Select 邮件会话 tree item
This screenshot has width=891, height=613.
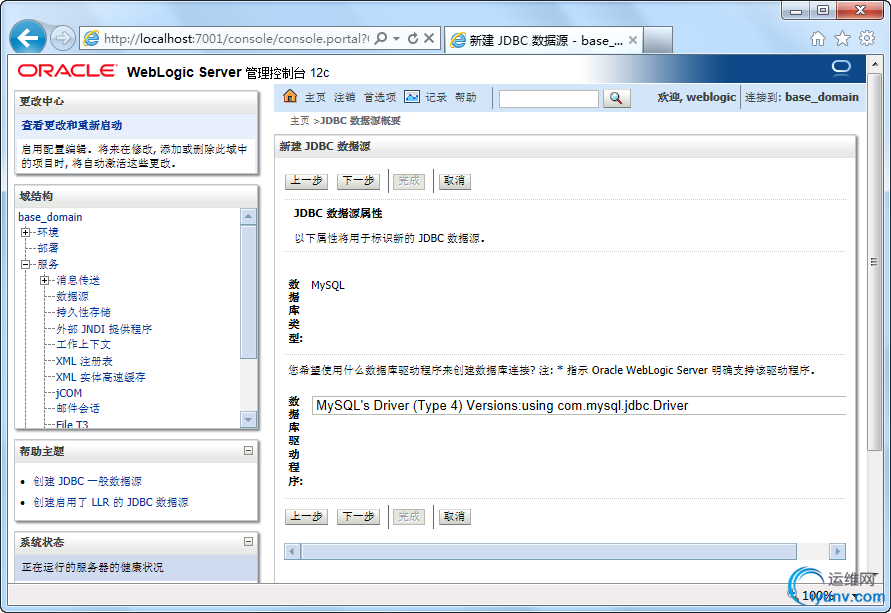(x=78, y=408)
